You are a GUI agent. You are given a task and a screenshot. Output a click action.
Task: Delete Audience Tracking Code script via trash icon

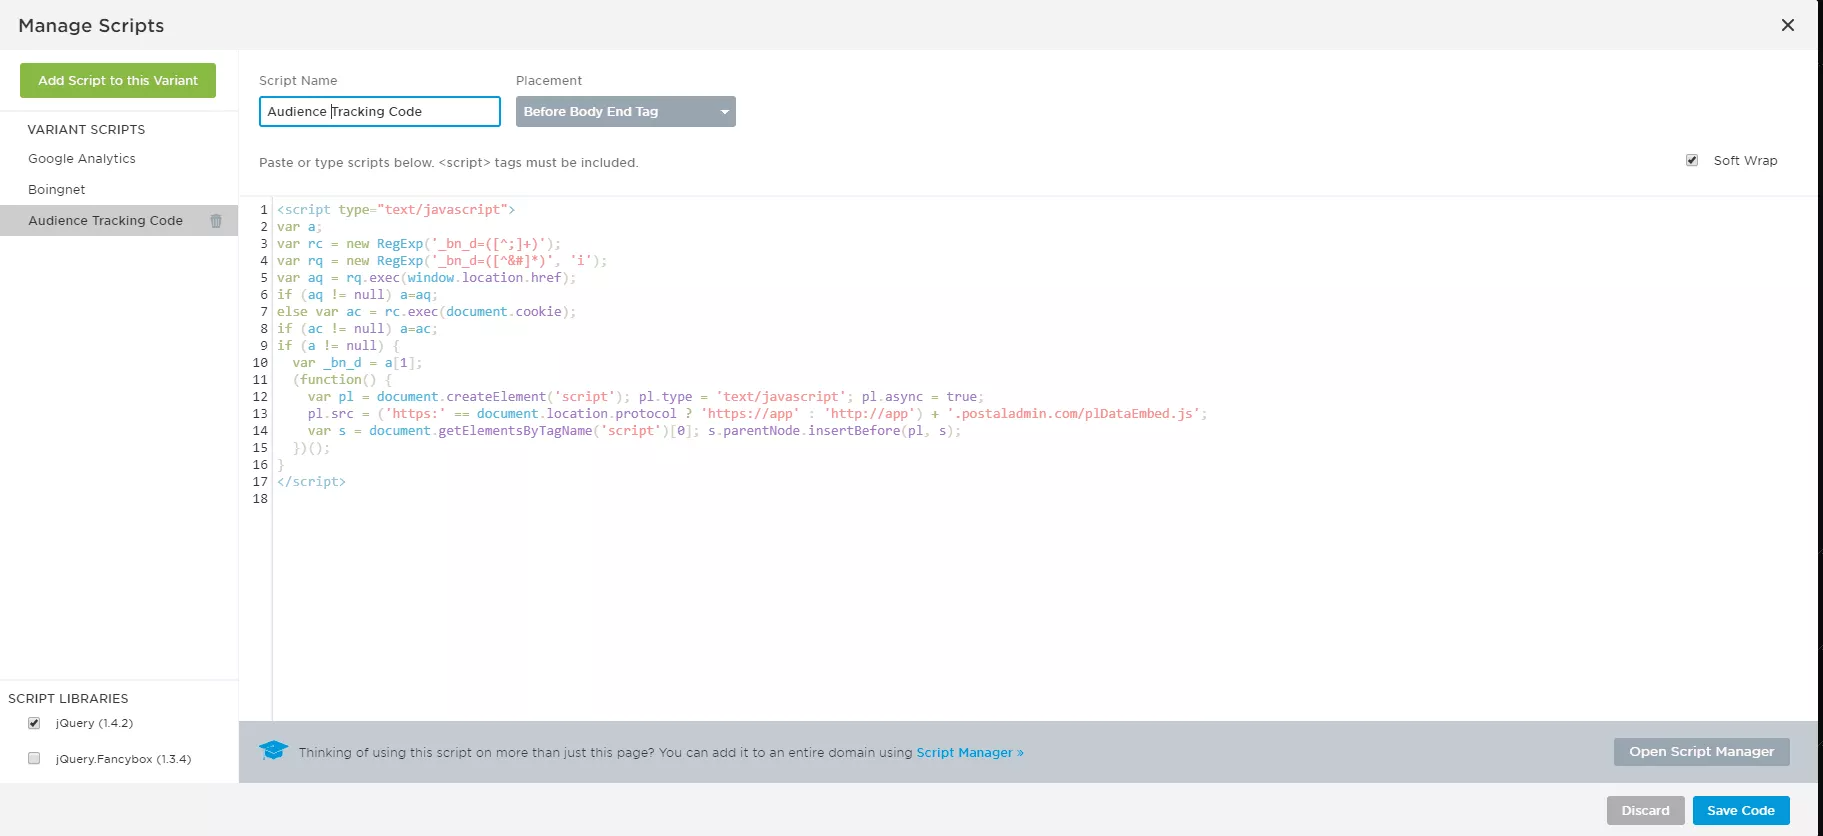click(216, 221)
